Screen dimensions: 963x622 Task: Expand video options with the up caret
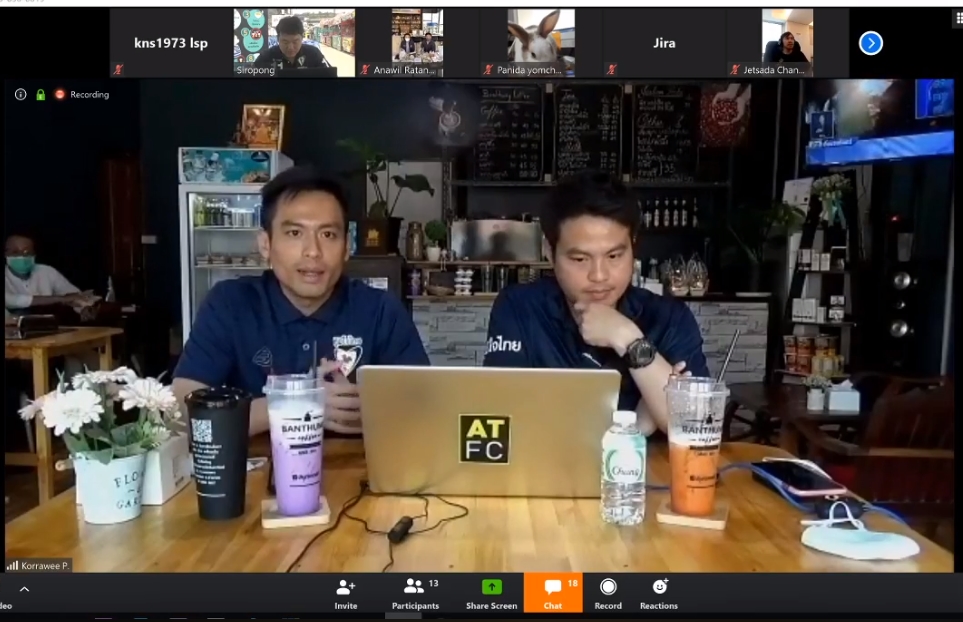[25, 589]
